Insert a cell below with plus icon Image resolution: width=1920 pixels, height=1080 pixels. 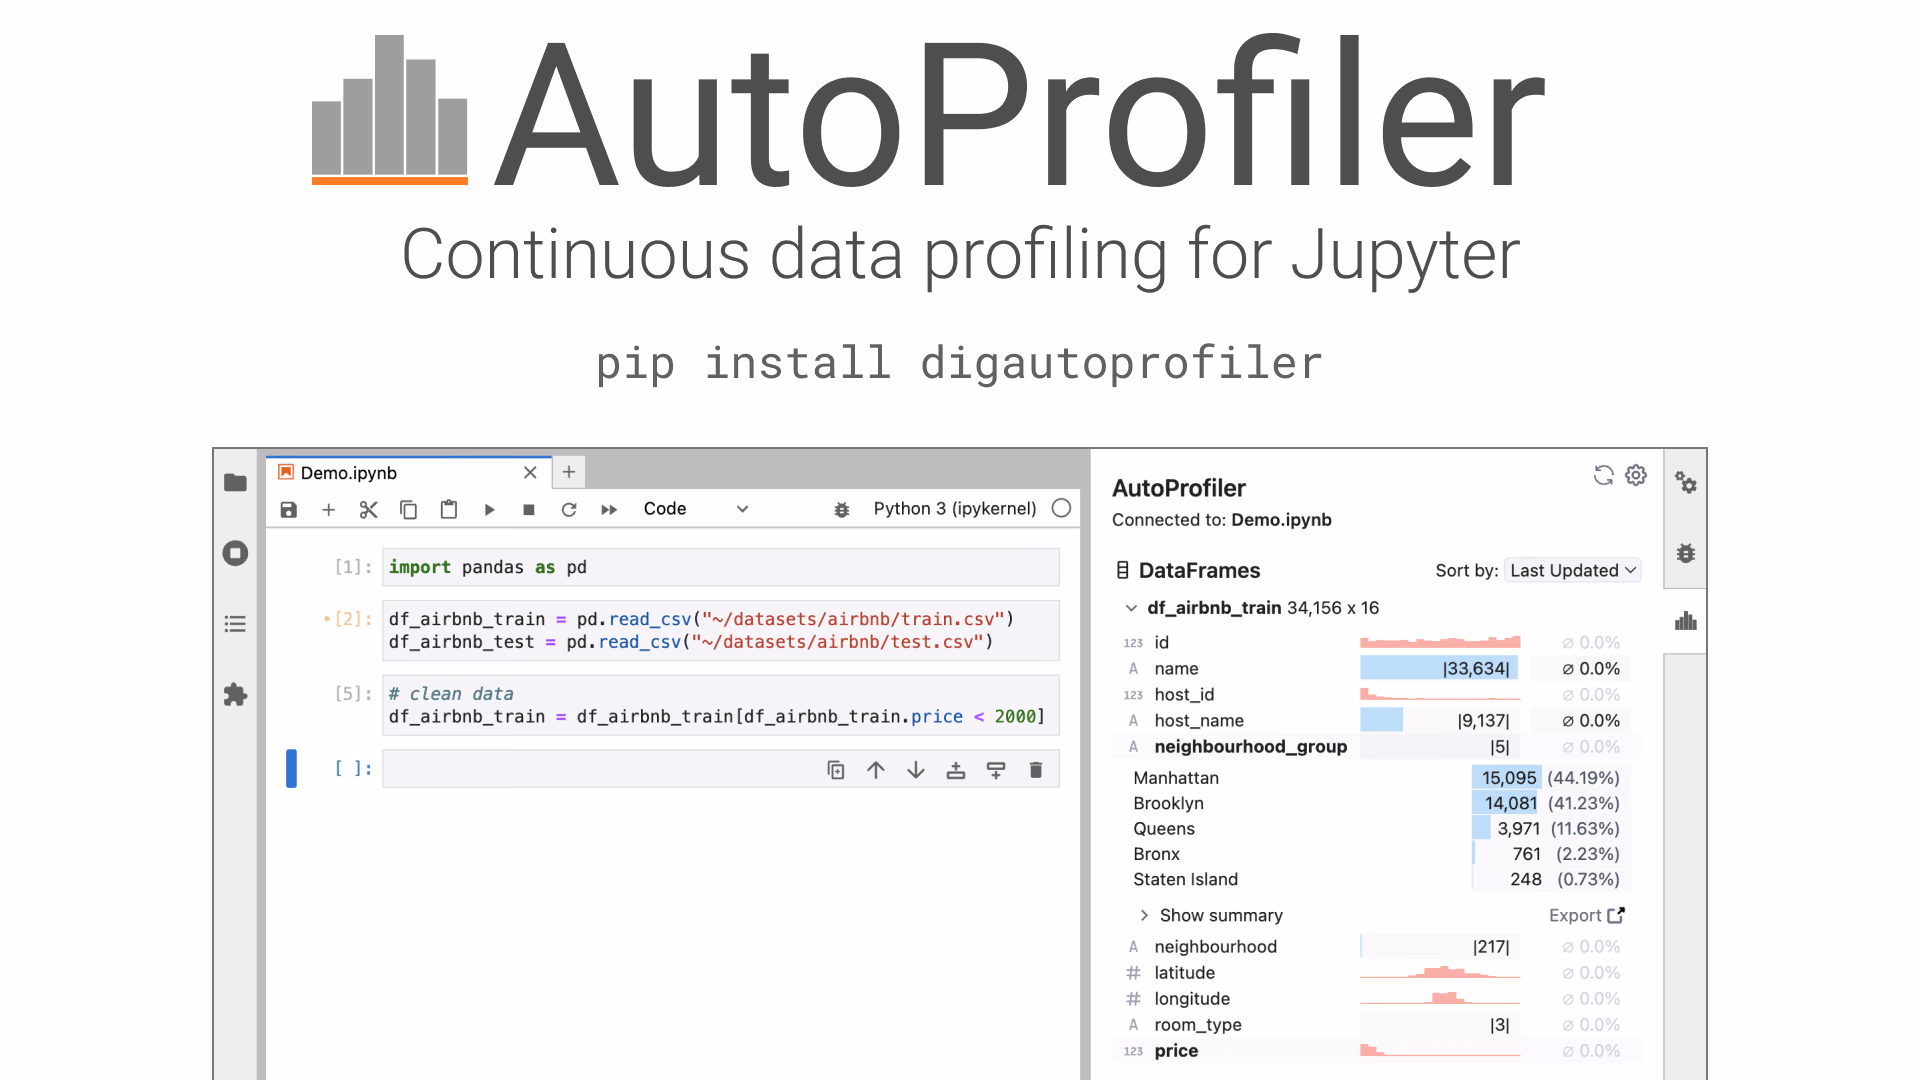point(328,509)
